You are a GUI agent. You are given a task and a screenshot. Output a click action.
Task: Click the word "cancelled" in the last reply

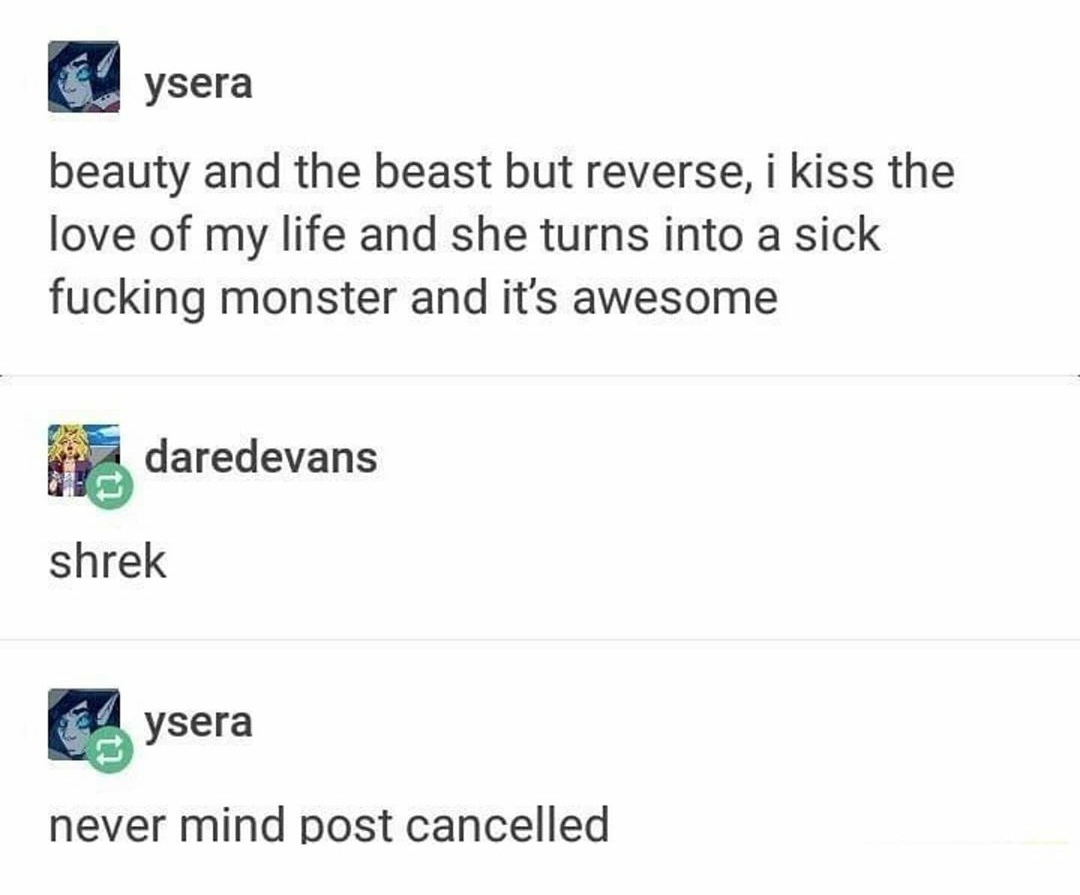pos(508,824)
